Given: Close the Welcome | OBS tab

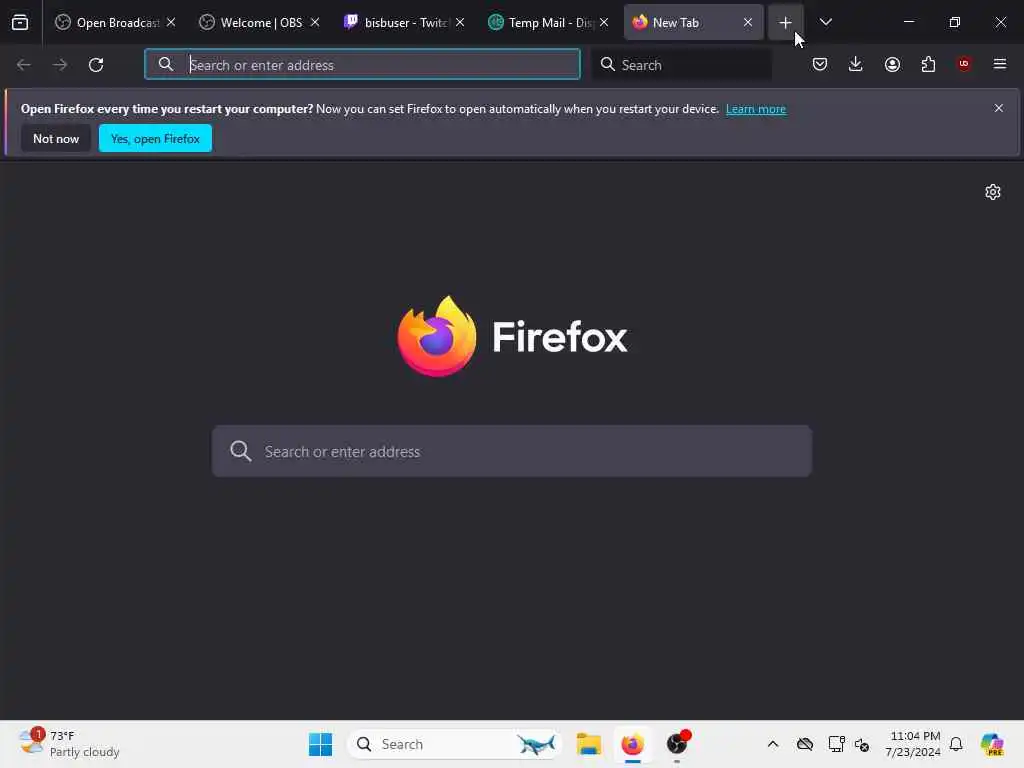Looking at the screenshot, I should [315, 22].
